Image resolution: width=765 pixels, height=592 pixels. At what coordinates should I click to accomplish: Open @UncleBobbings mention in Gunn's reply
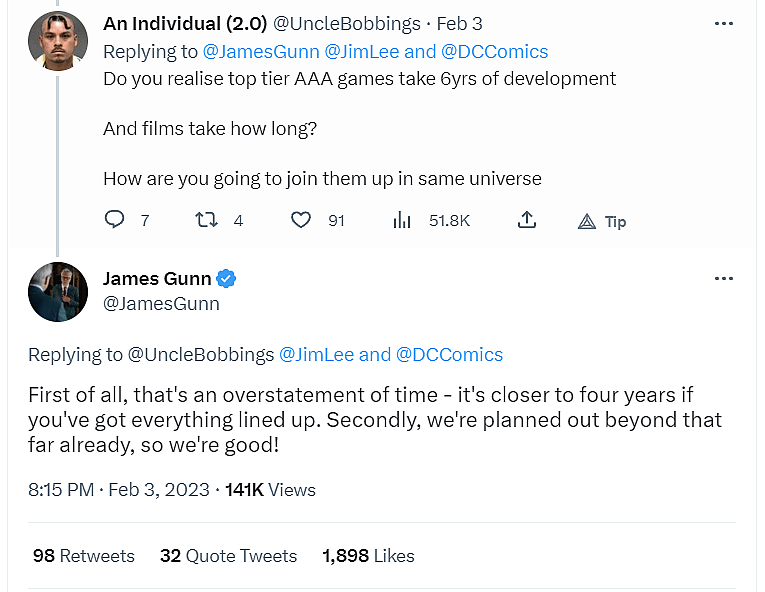coord(201,354)
